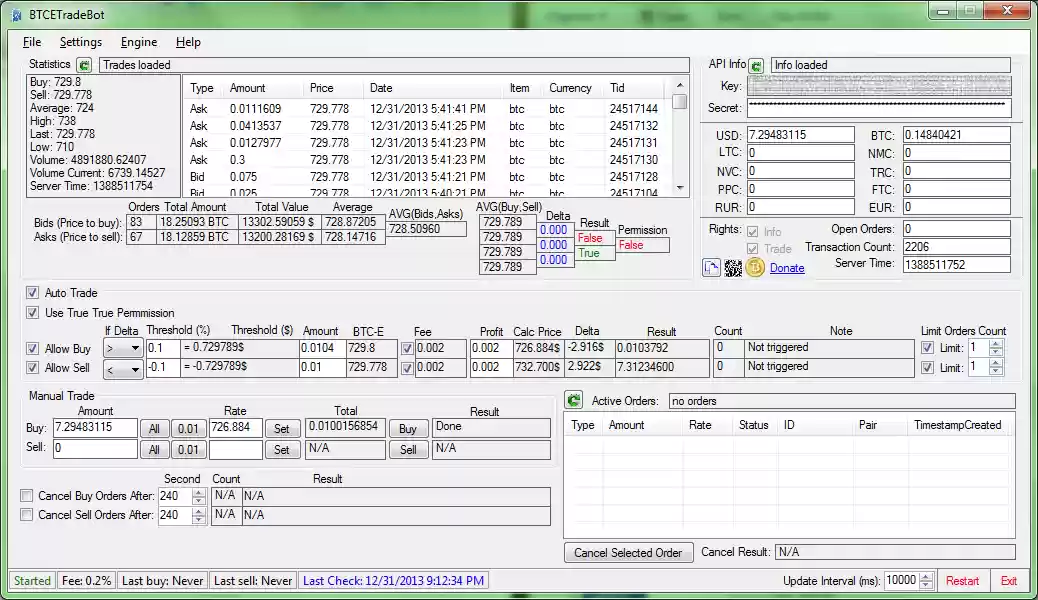Enable Cancel Buy Orders After checkbox

[x=26, y=495]
